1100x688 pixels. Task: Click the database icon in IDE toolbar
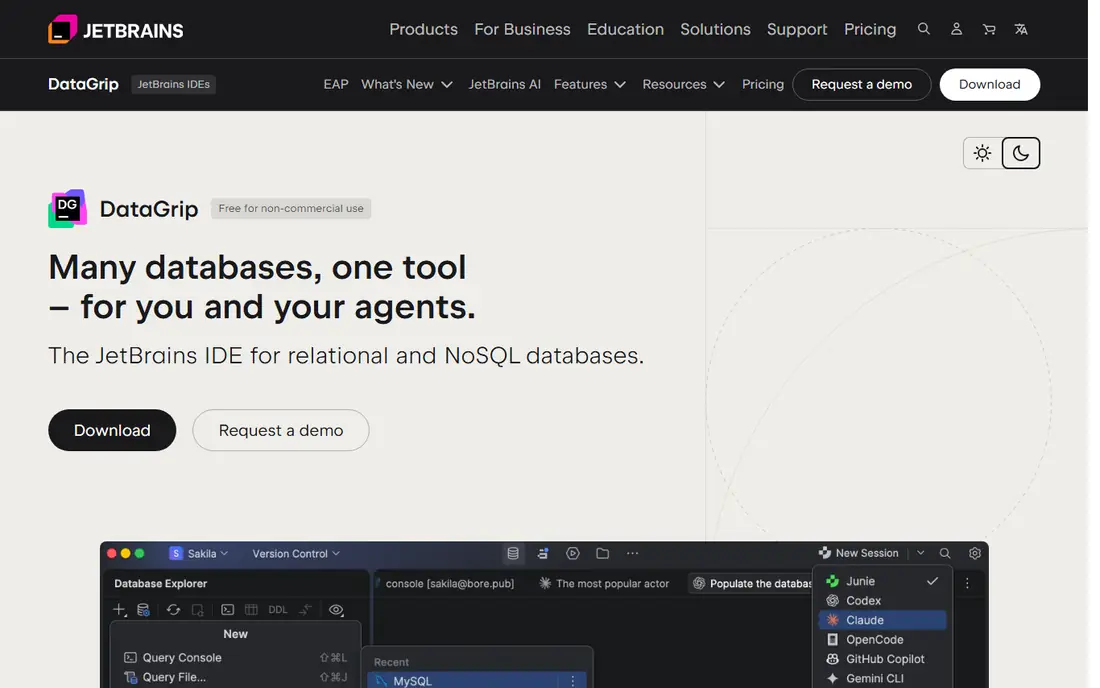pyautogui.click(x=513, y=553)
